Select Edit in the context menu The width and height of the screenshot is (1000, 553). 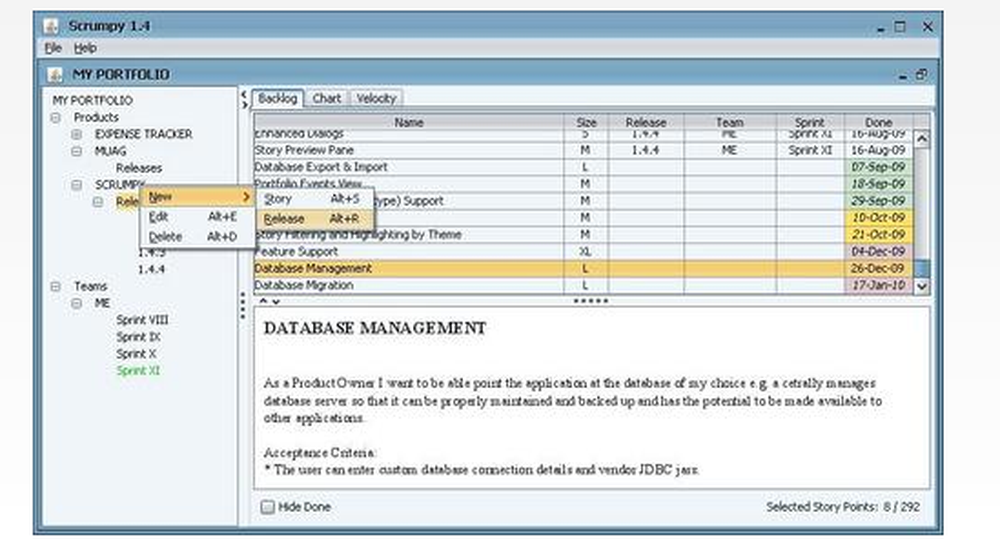197,217
